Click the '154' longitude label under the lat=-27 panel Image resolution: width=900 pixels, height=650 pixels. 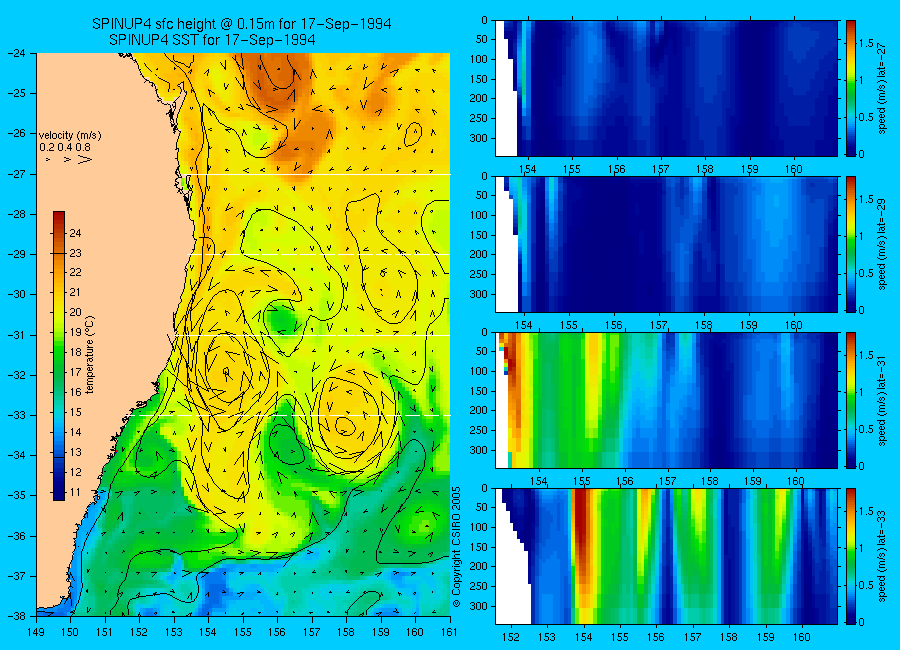point(527,169)
